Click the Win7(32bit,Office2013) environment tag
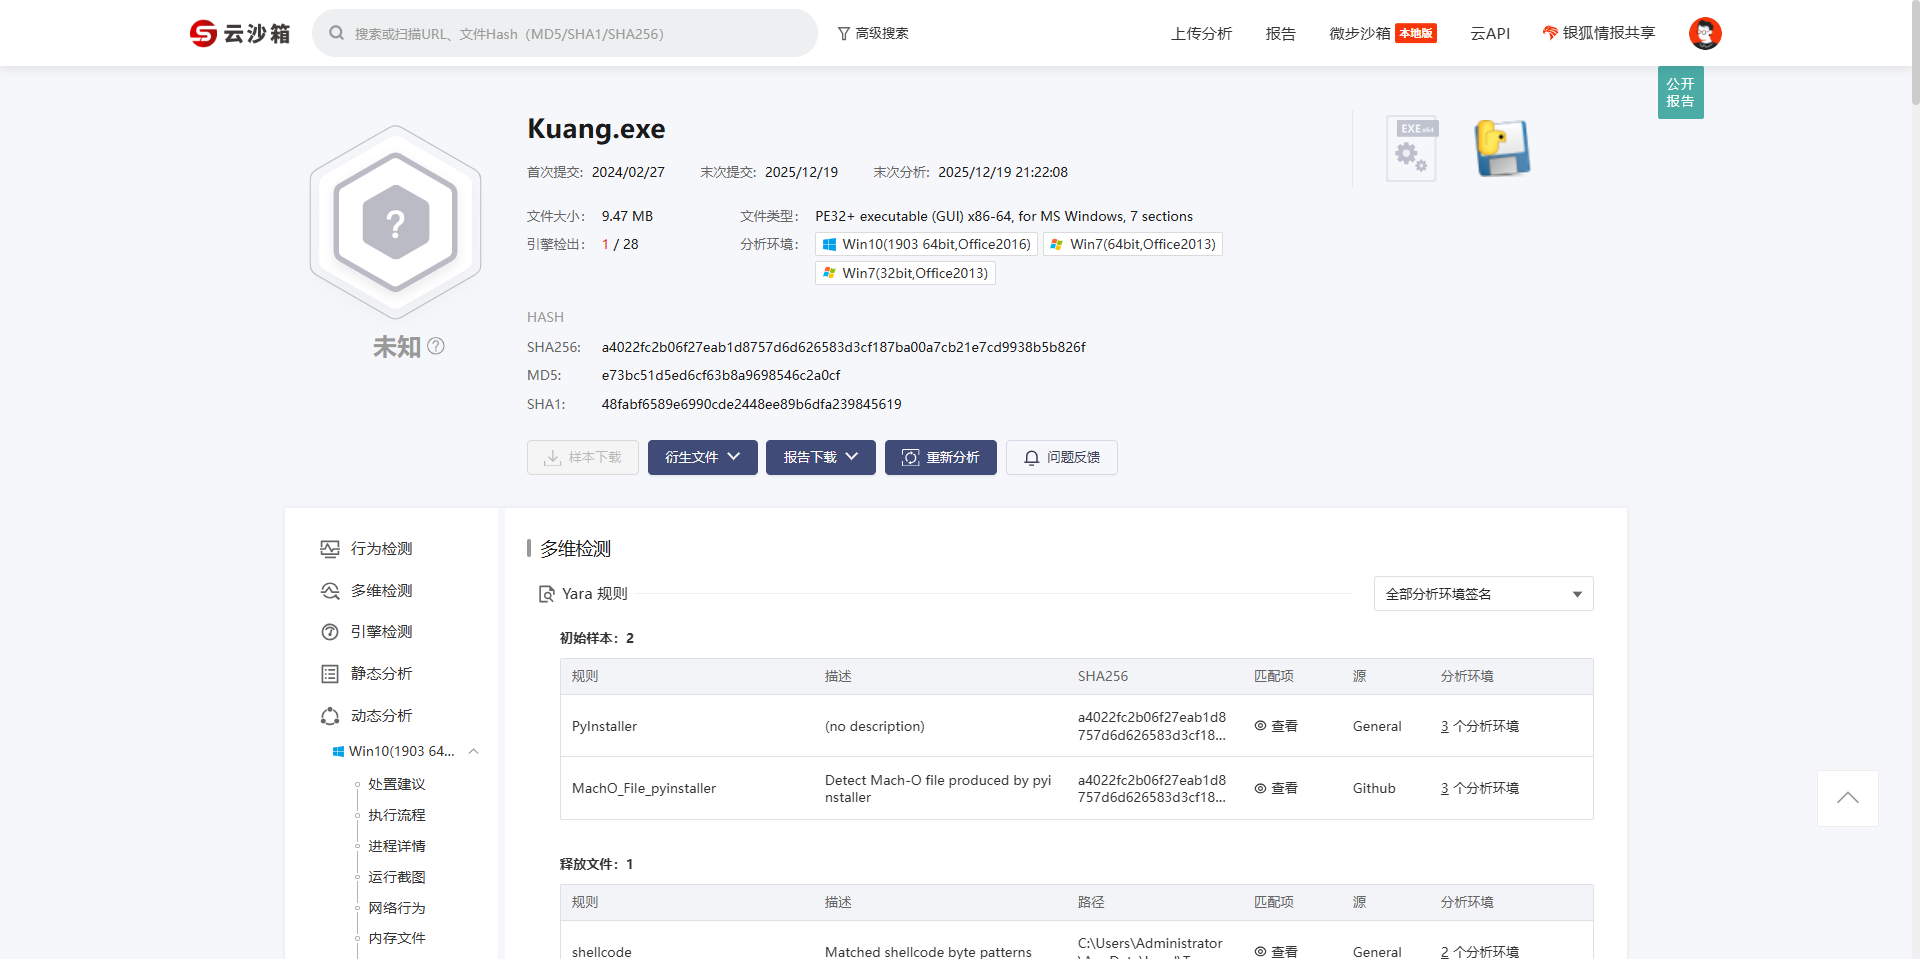The width and height of the screenshot is (1920, 959). [905, 273]
